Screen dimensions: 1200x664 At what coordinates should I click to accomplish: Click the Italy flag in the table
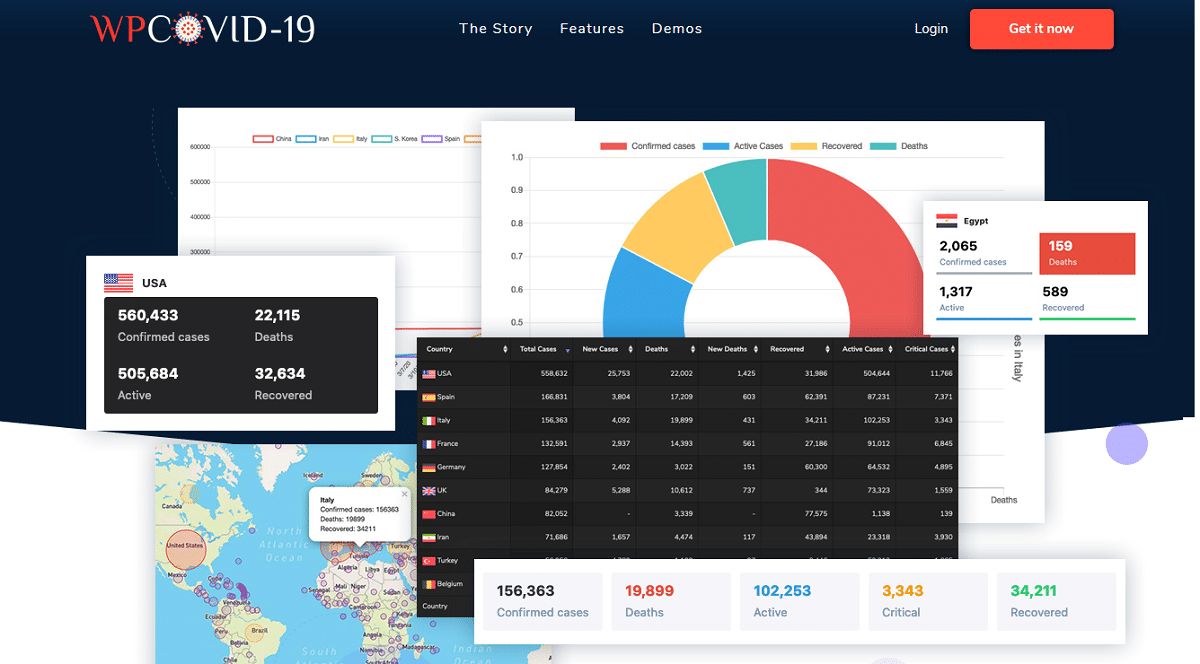coord(429,421)
